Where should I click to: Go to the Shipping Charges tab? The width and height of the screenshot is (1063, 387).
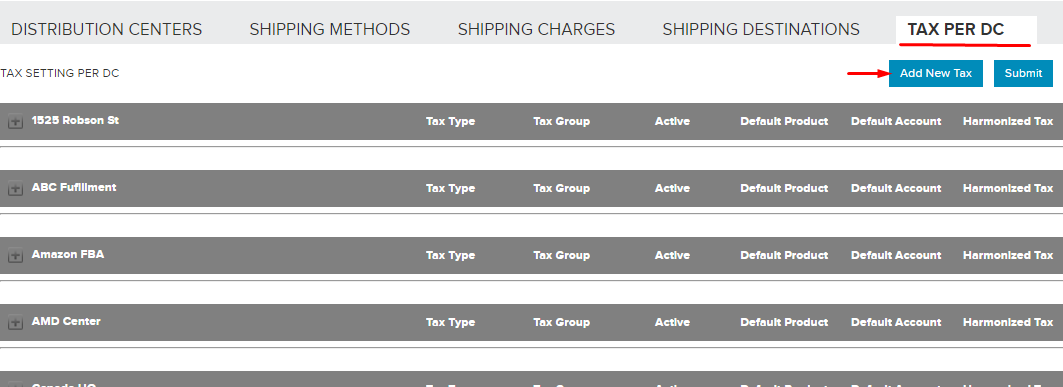tap(536, 29)
